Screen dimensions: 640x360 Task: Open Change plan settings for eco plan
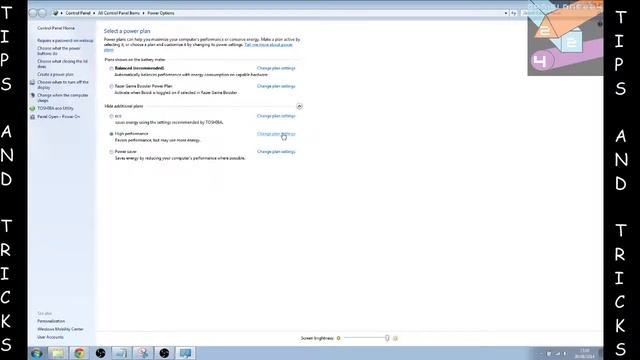(x=276, y=116)
